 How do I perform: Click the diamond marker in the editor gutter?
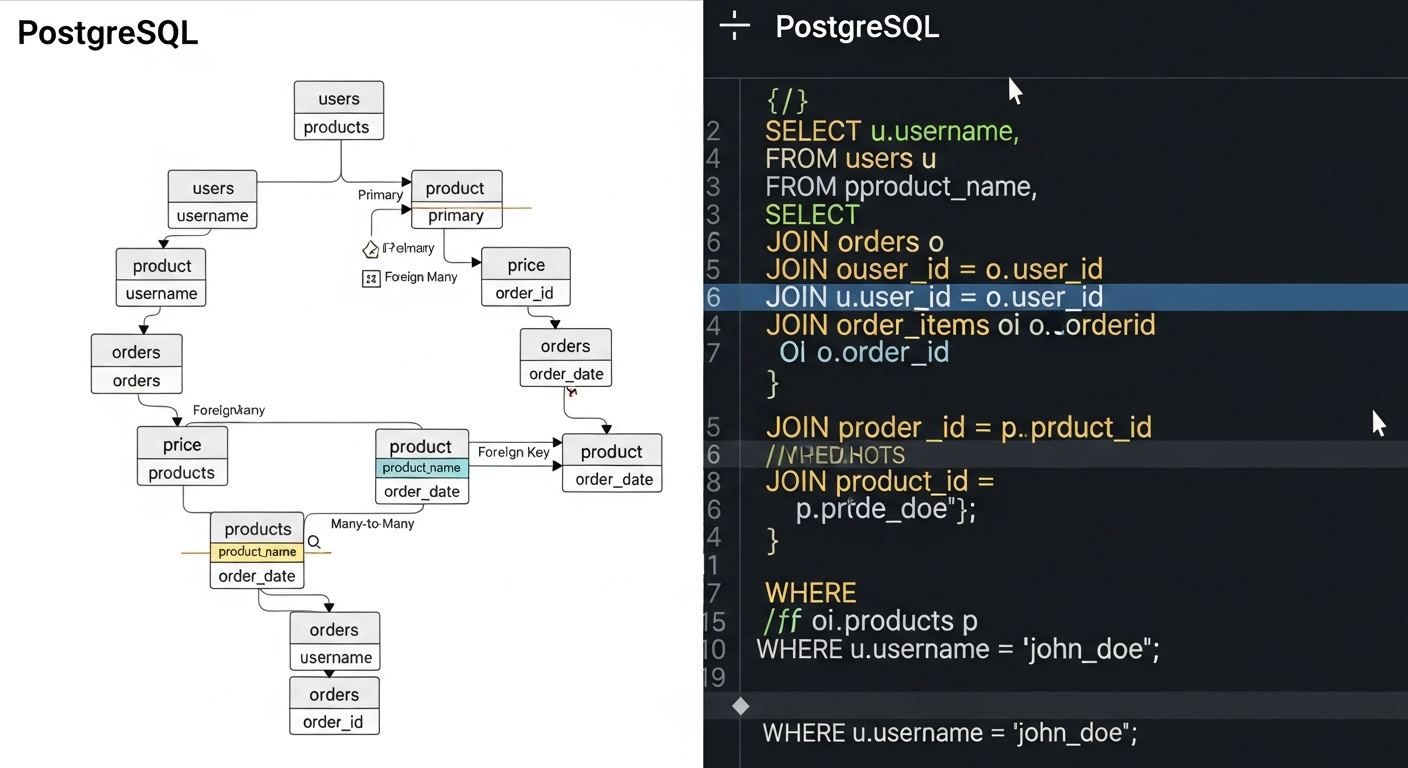[x=740, y=706]
